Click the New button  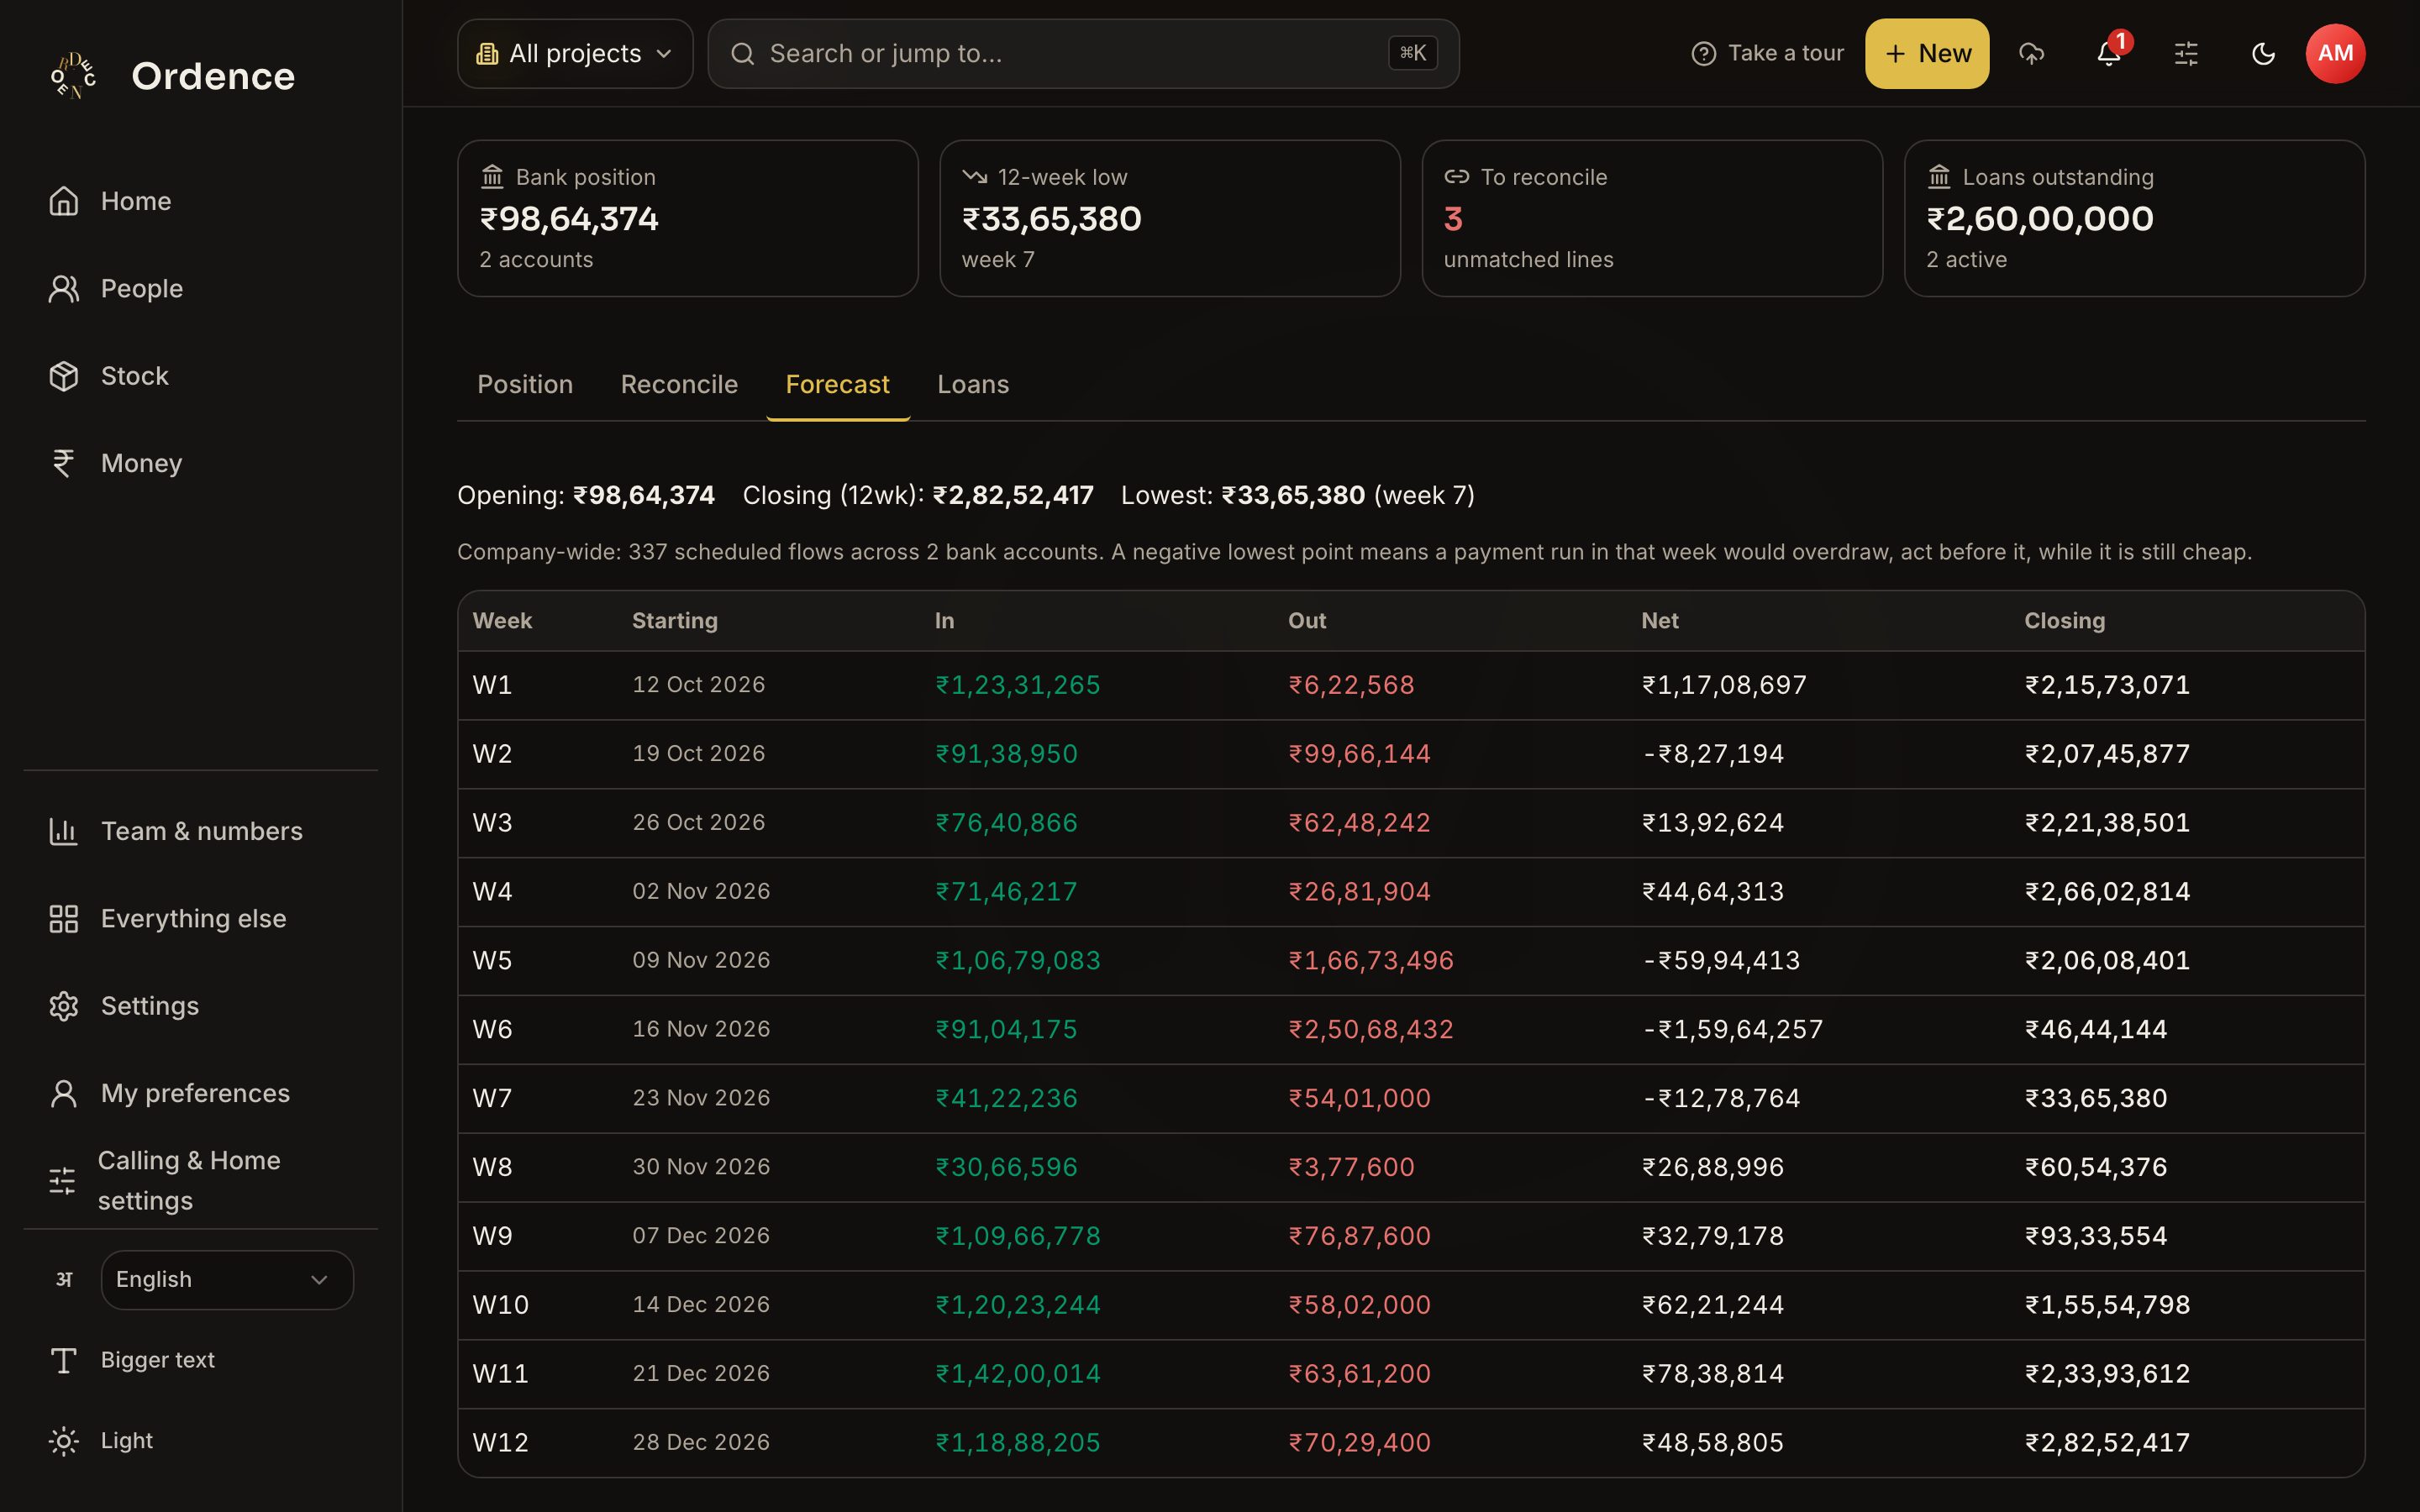coord(1926,53)
